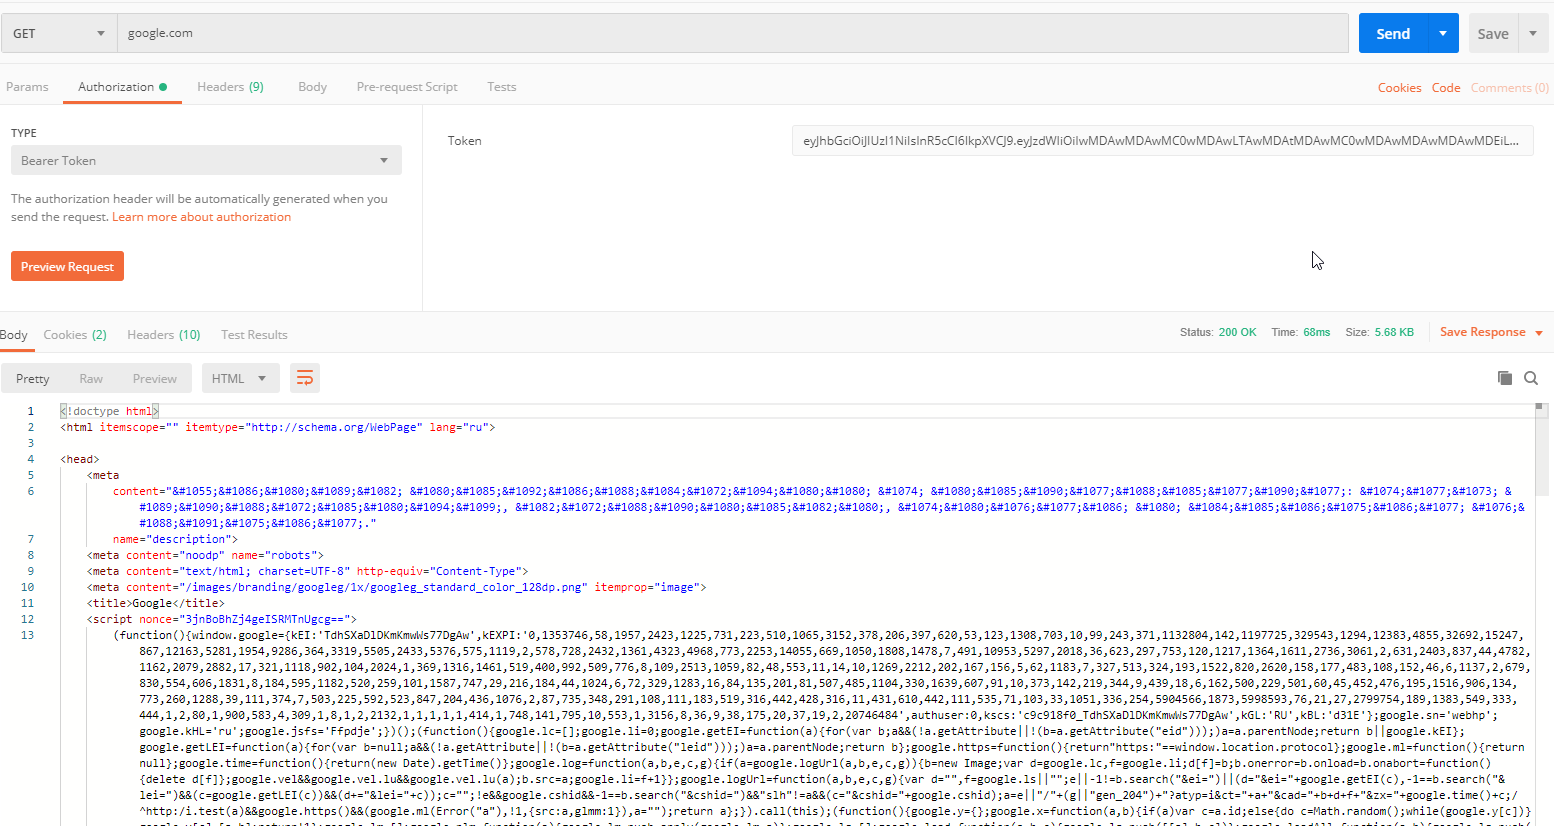Toggle line wrapping in the response editor
1554x826 pixels.
pos(305,378)
